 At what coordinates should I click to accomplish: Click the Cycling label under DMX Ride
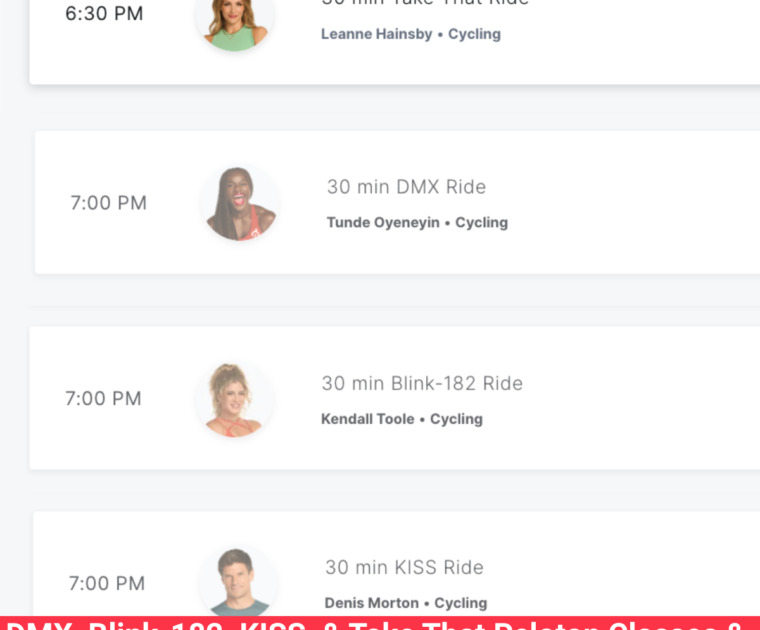482,222
